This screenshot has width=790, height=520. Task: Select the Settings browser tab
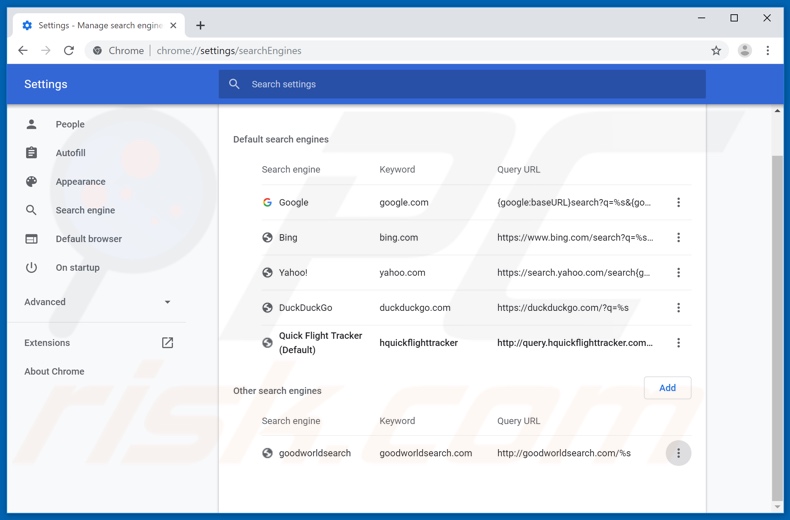point(100,25)
